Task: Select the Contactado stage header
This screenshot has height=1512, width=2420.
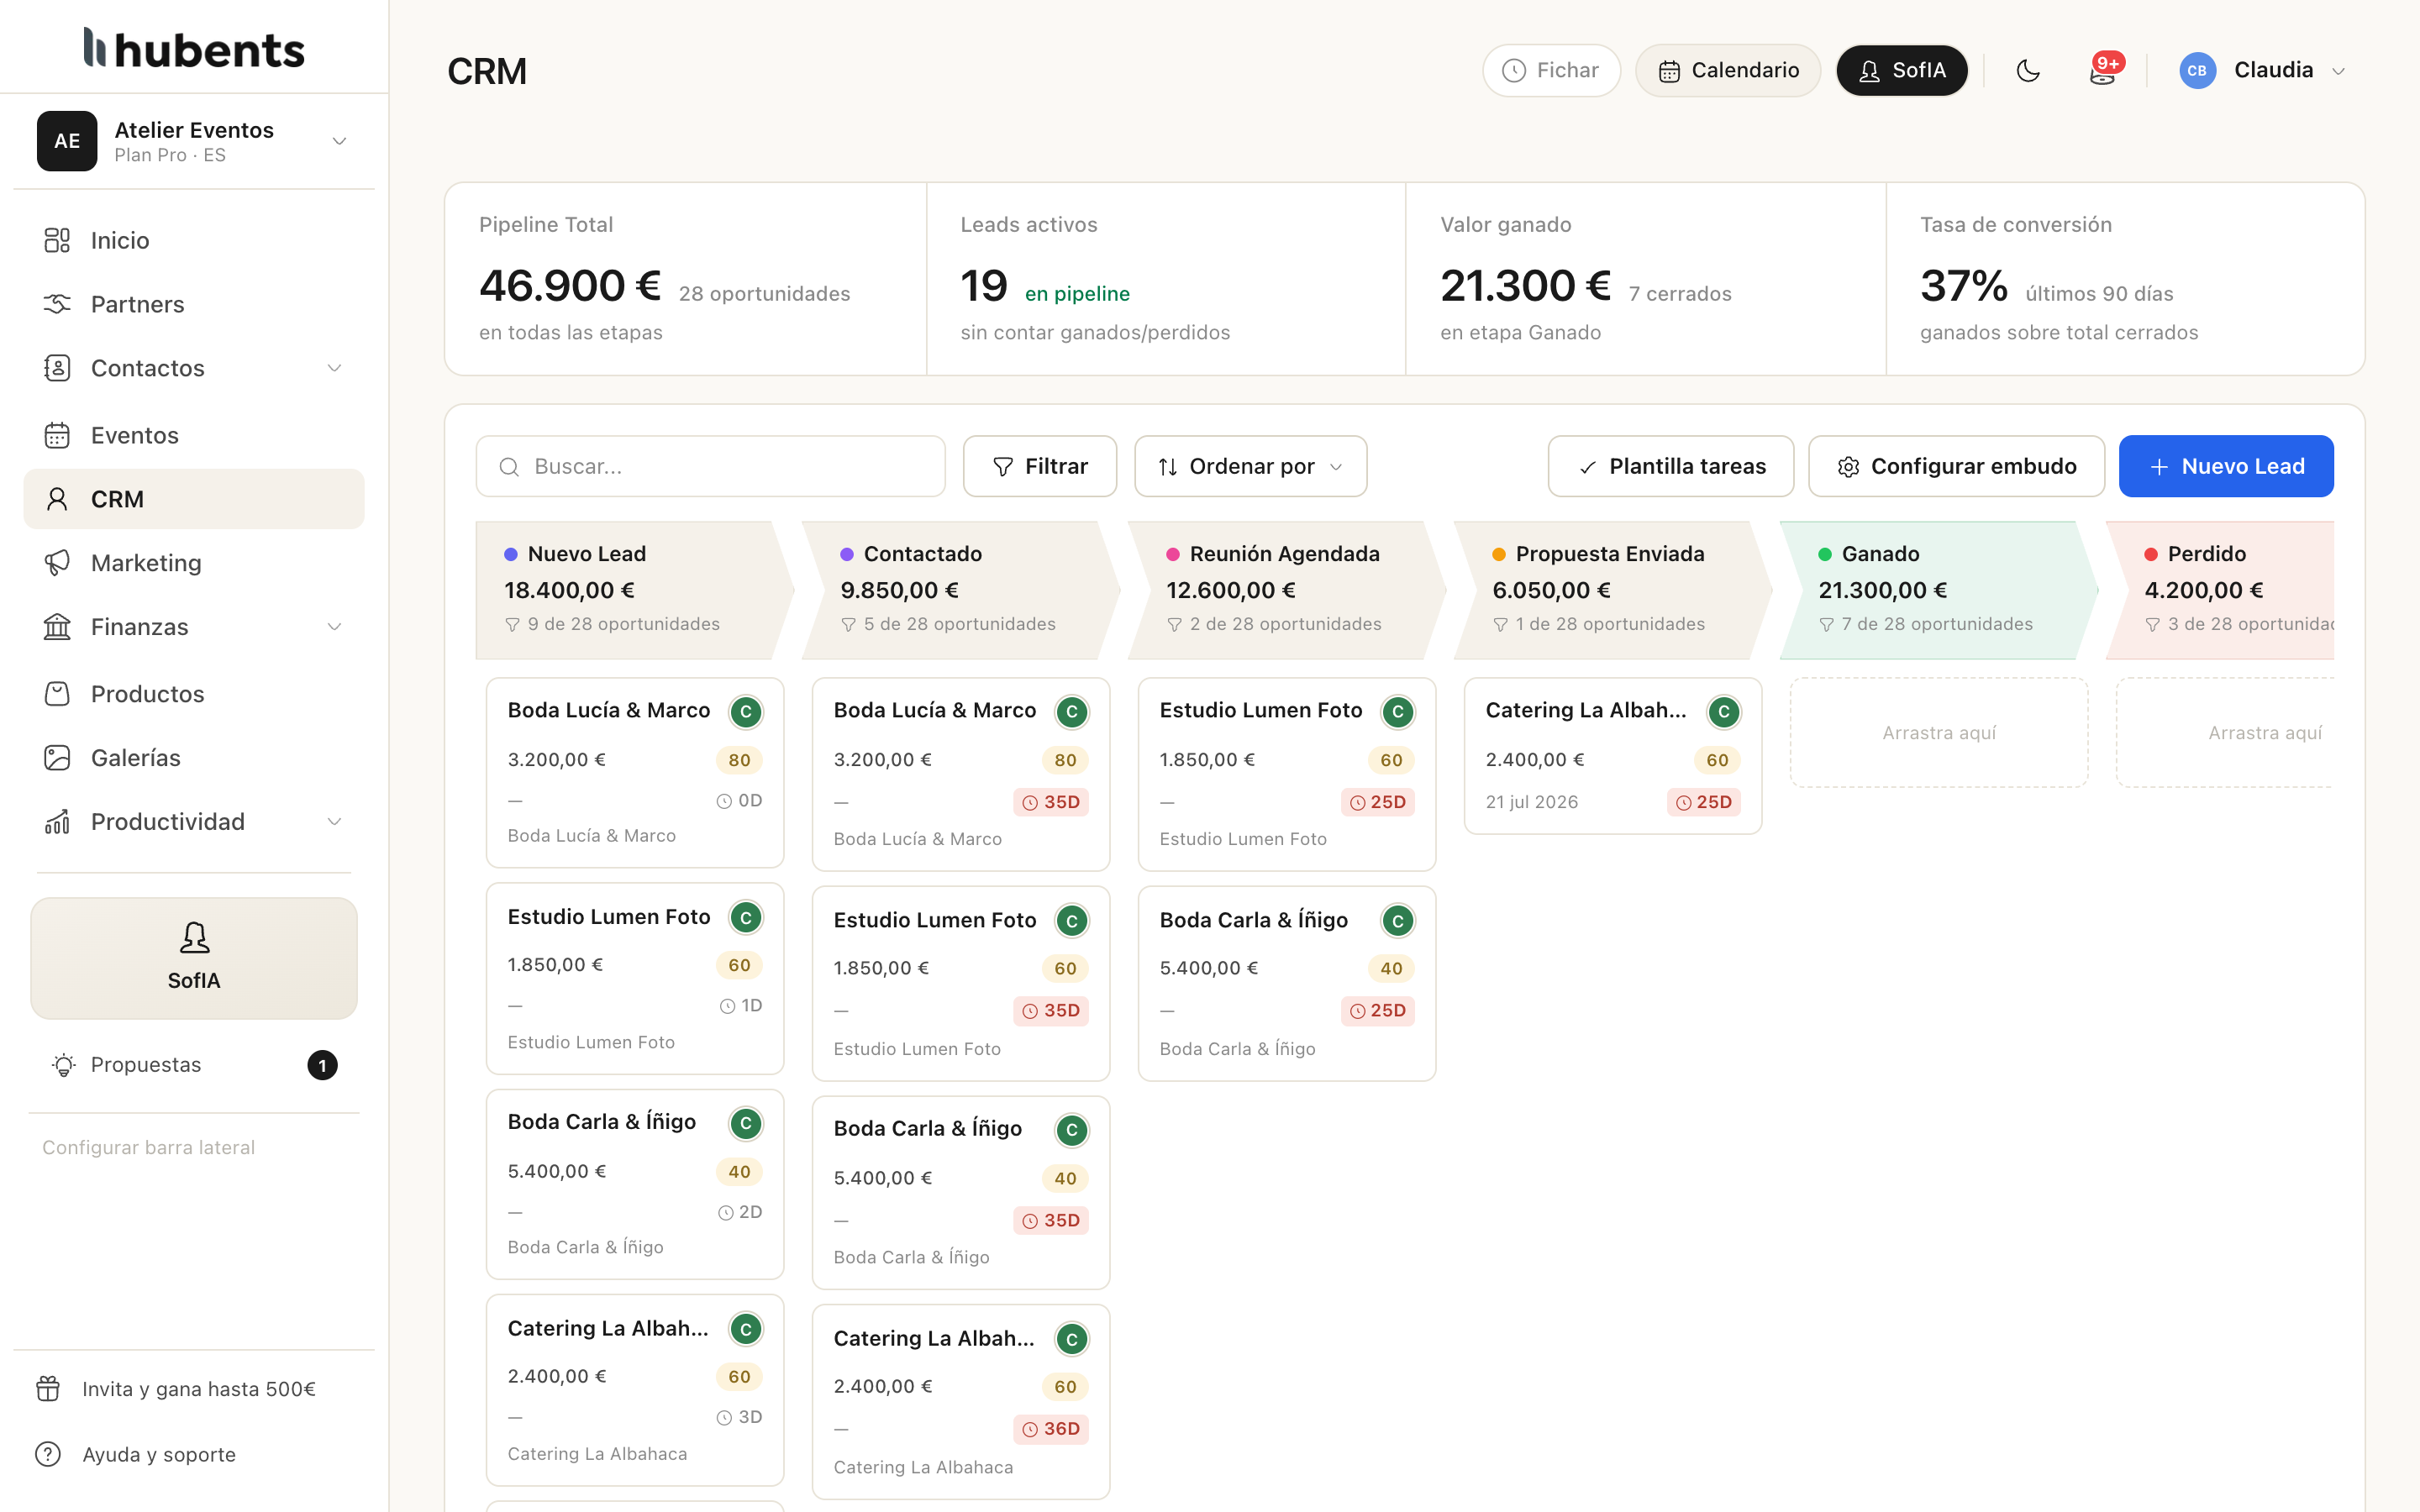Action: pos(960,590)
